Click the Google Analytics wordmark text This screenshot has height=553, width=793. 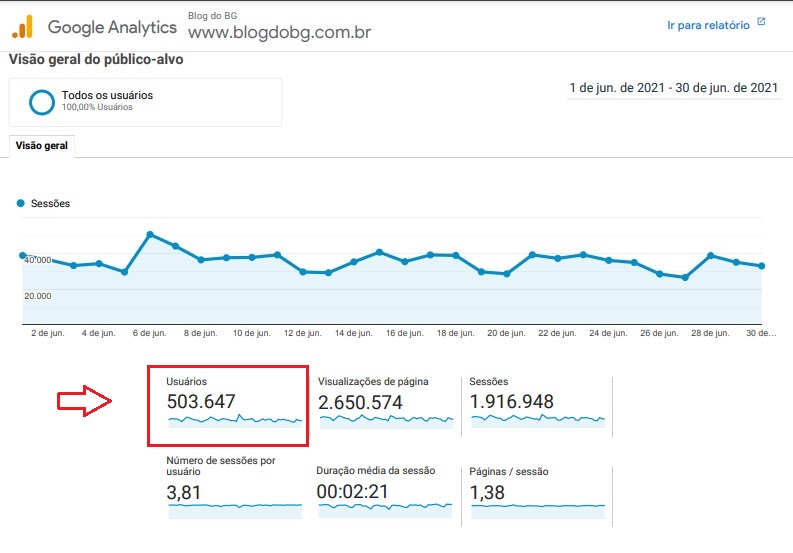pyautogui.click(x=112, y=27)
